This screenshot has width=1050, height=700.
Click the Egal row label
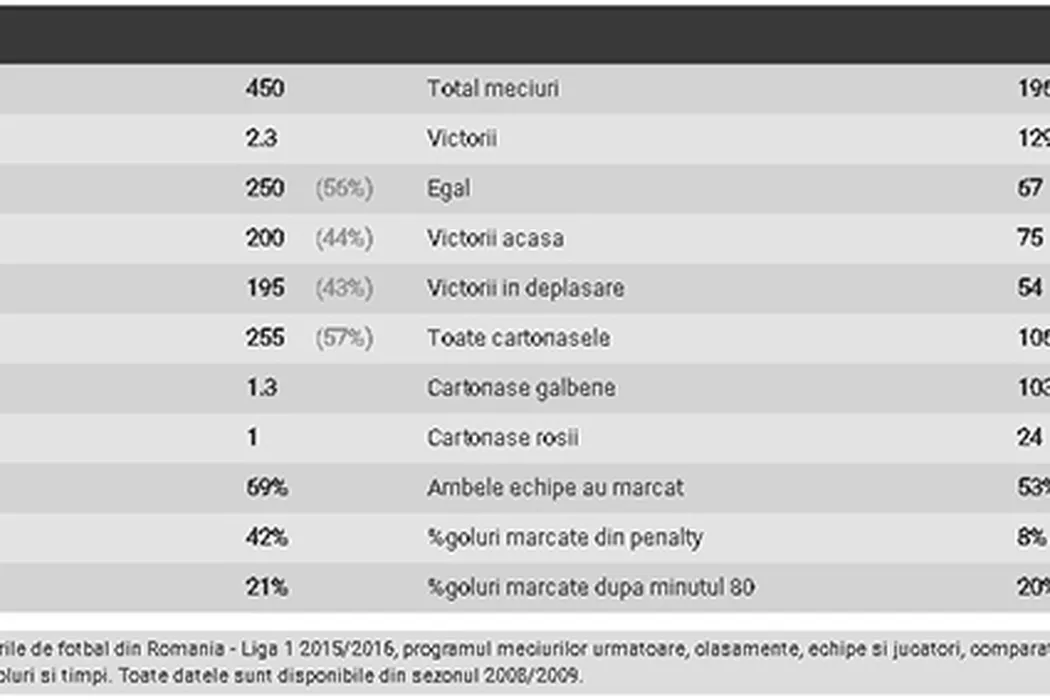[448, 188]
